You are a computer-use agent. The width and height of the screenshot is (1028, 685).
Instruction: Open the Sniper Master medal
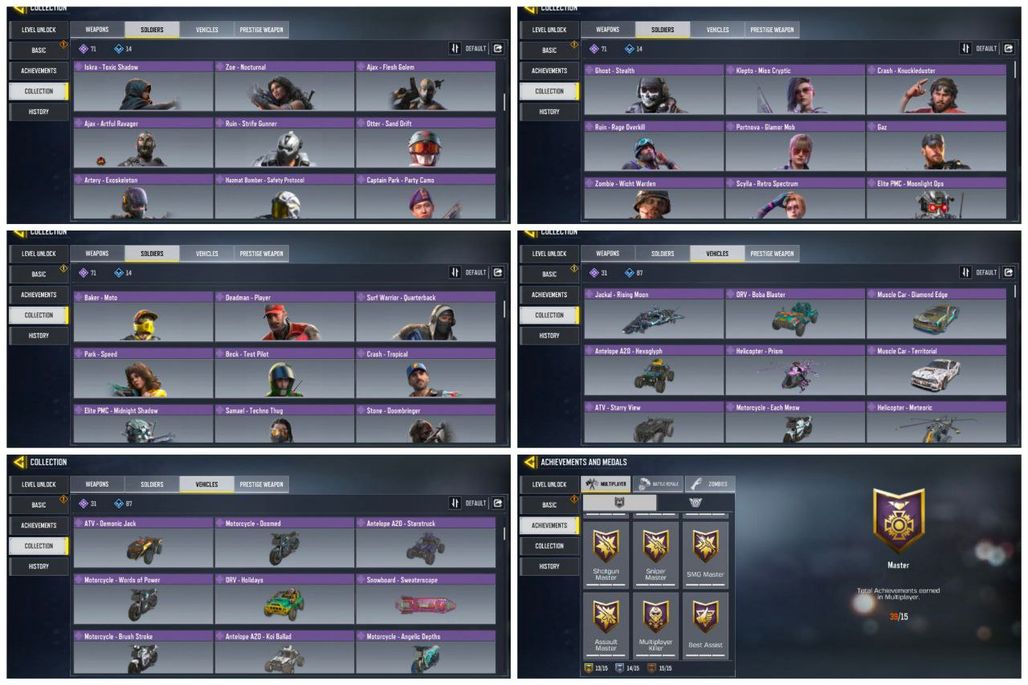[x=656, y=554]
